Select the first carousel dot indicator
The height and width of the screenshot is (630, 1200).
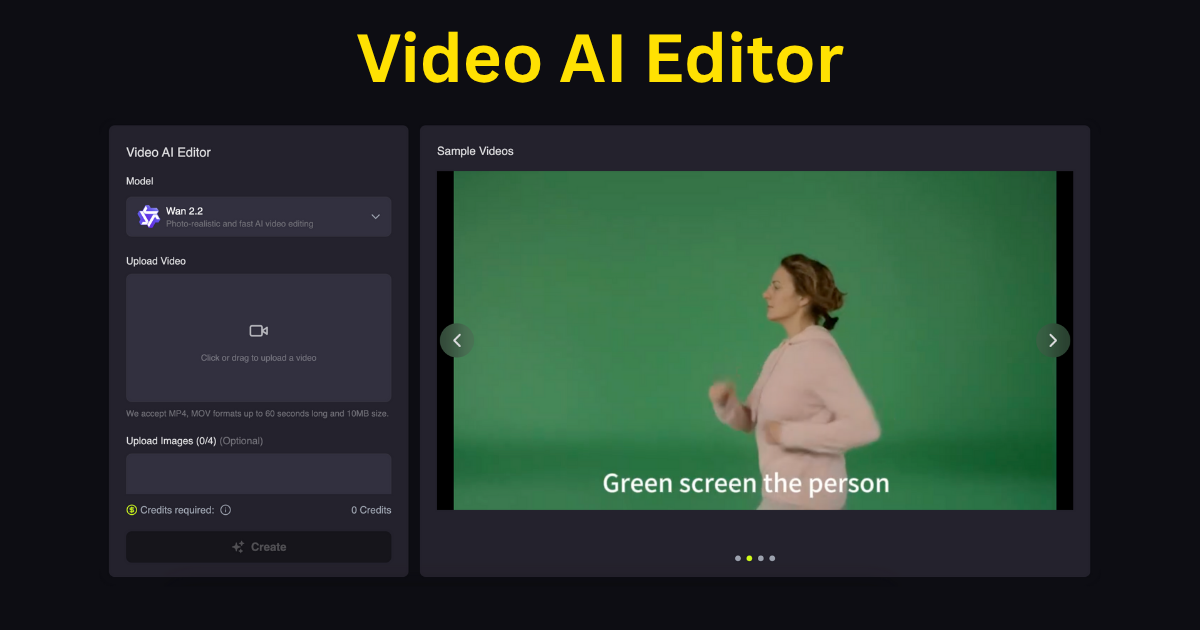coord(738,558)
